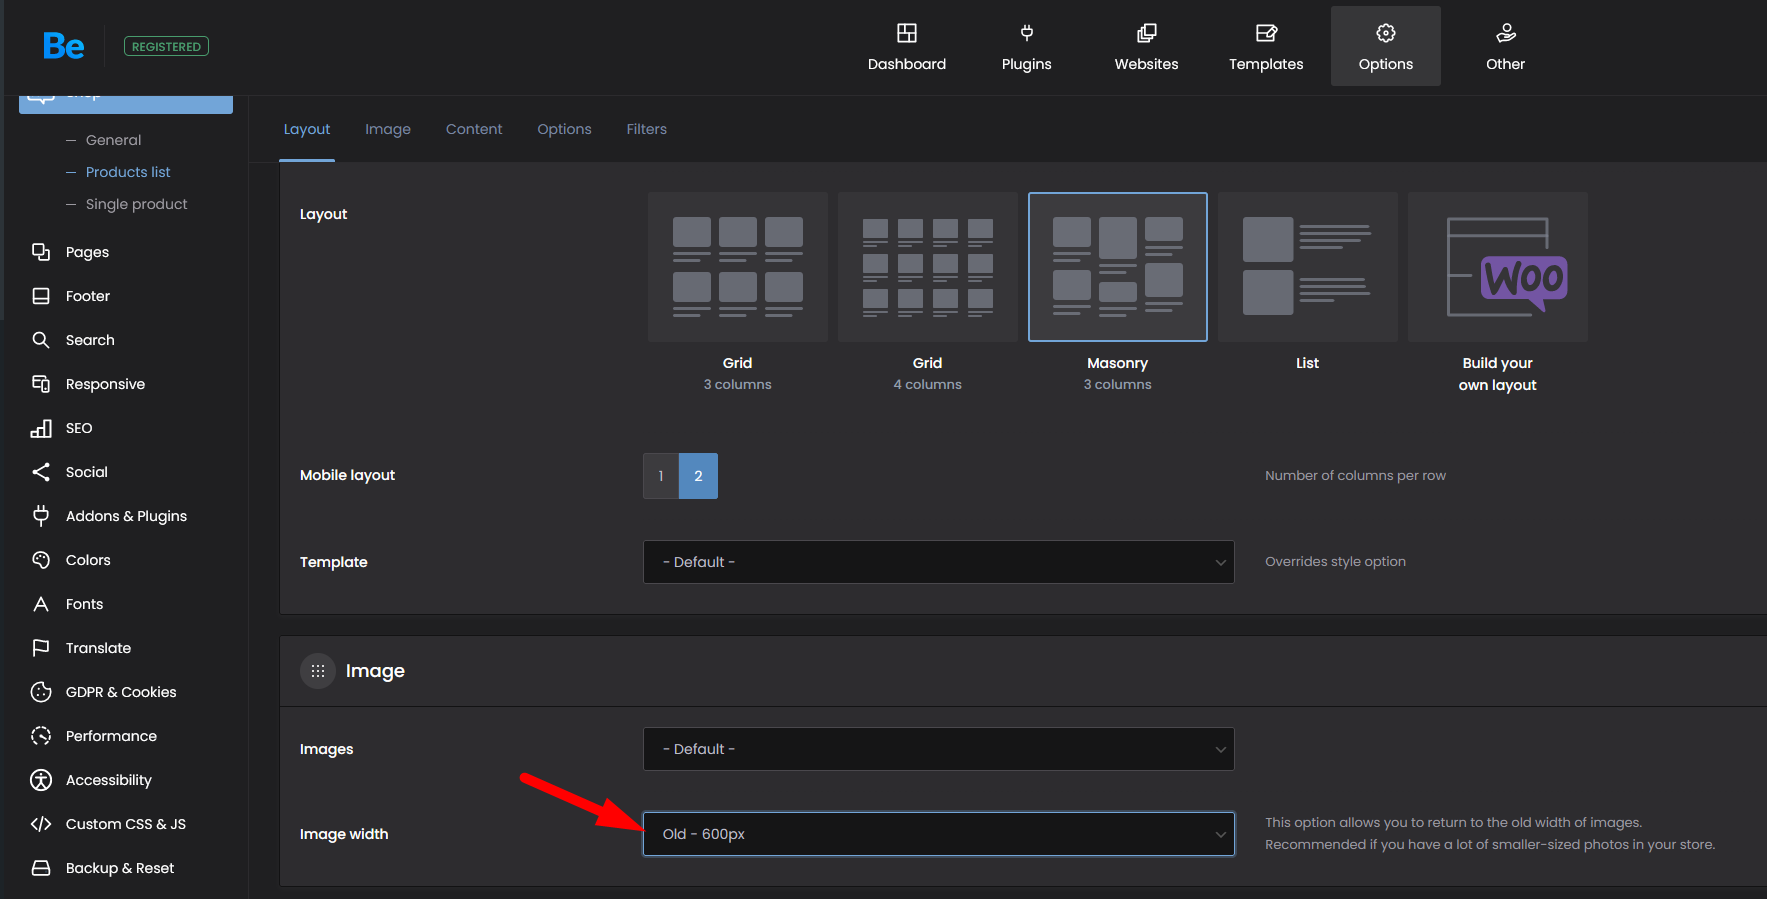This screenshot has width=1767, height=899.
Task: Click the Translate flag sidebar icon
Action: (41, 648)
